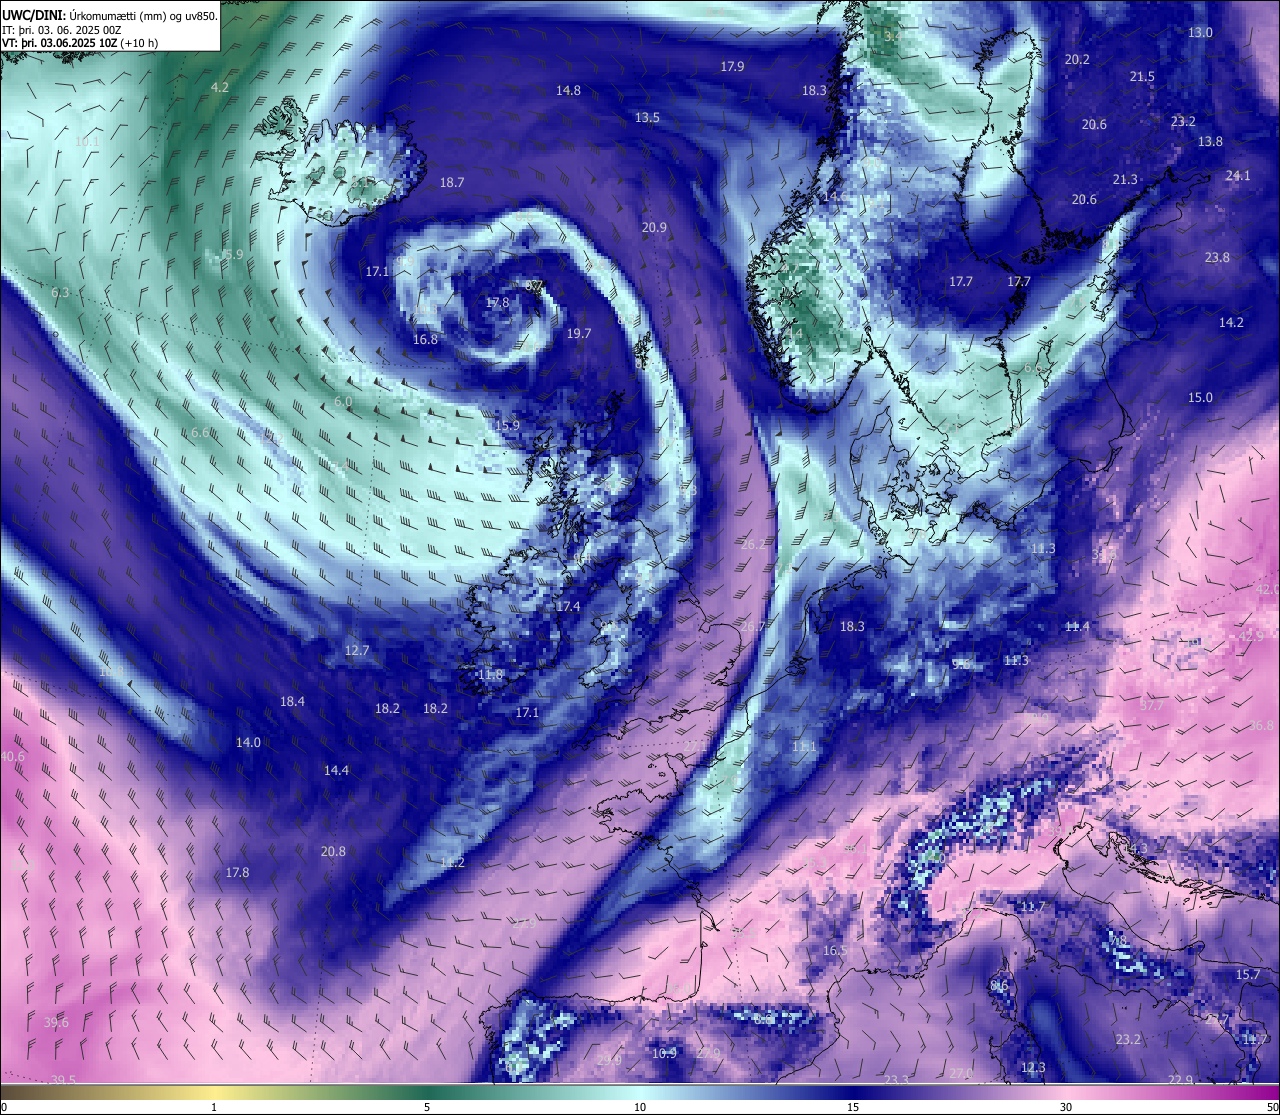Click the 18.7 value east of Iceland

point(452,183)
